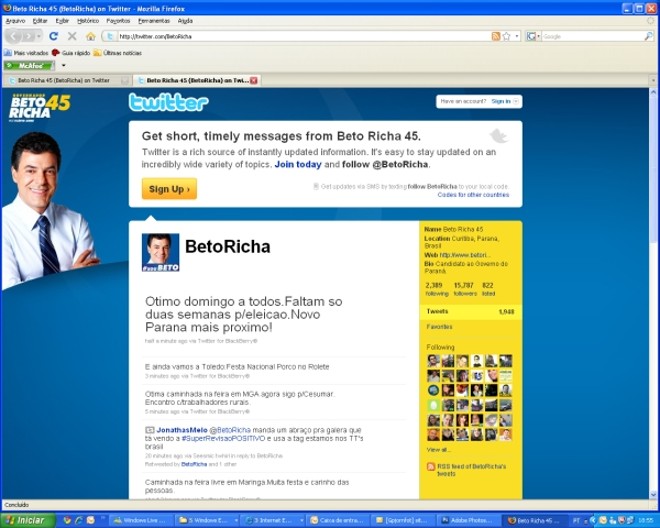Click the orange RSS feed icon in sidebar
This screenshot has width=660, height=528.
[431, 466]
